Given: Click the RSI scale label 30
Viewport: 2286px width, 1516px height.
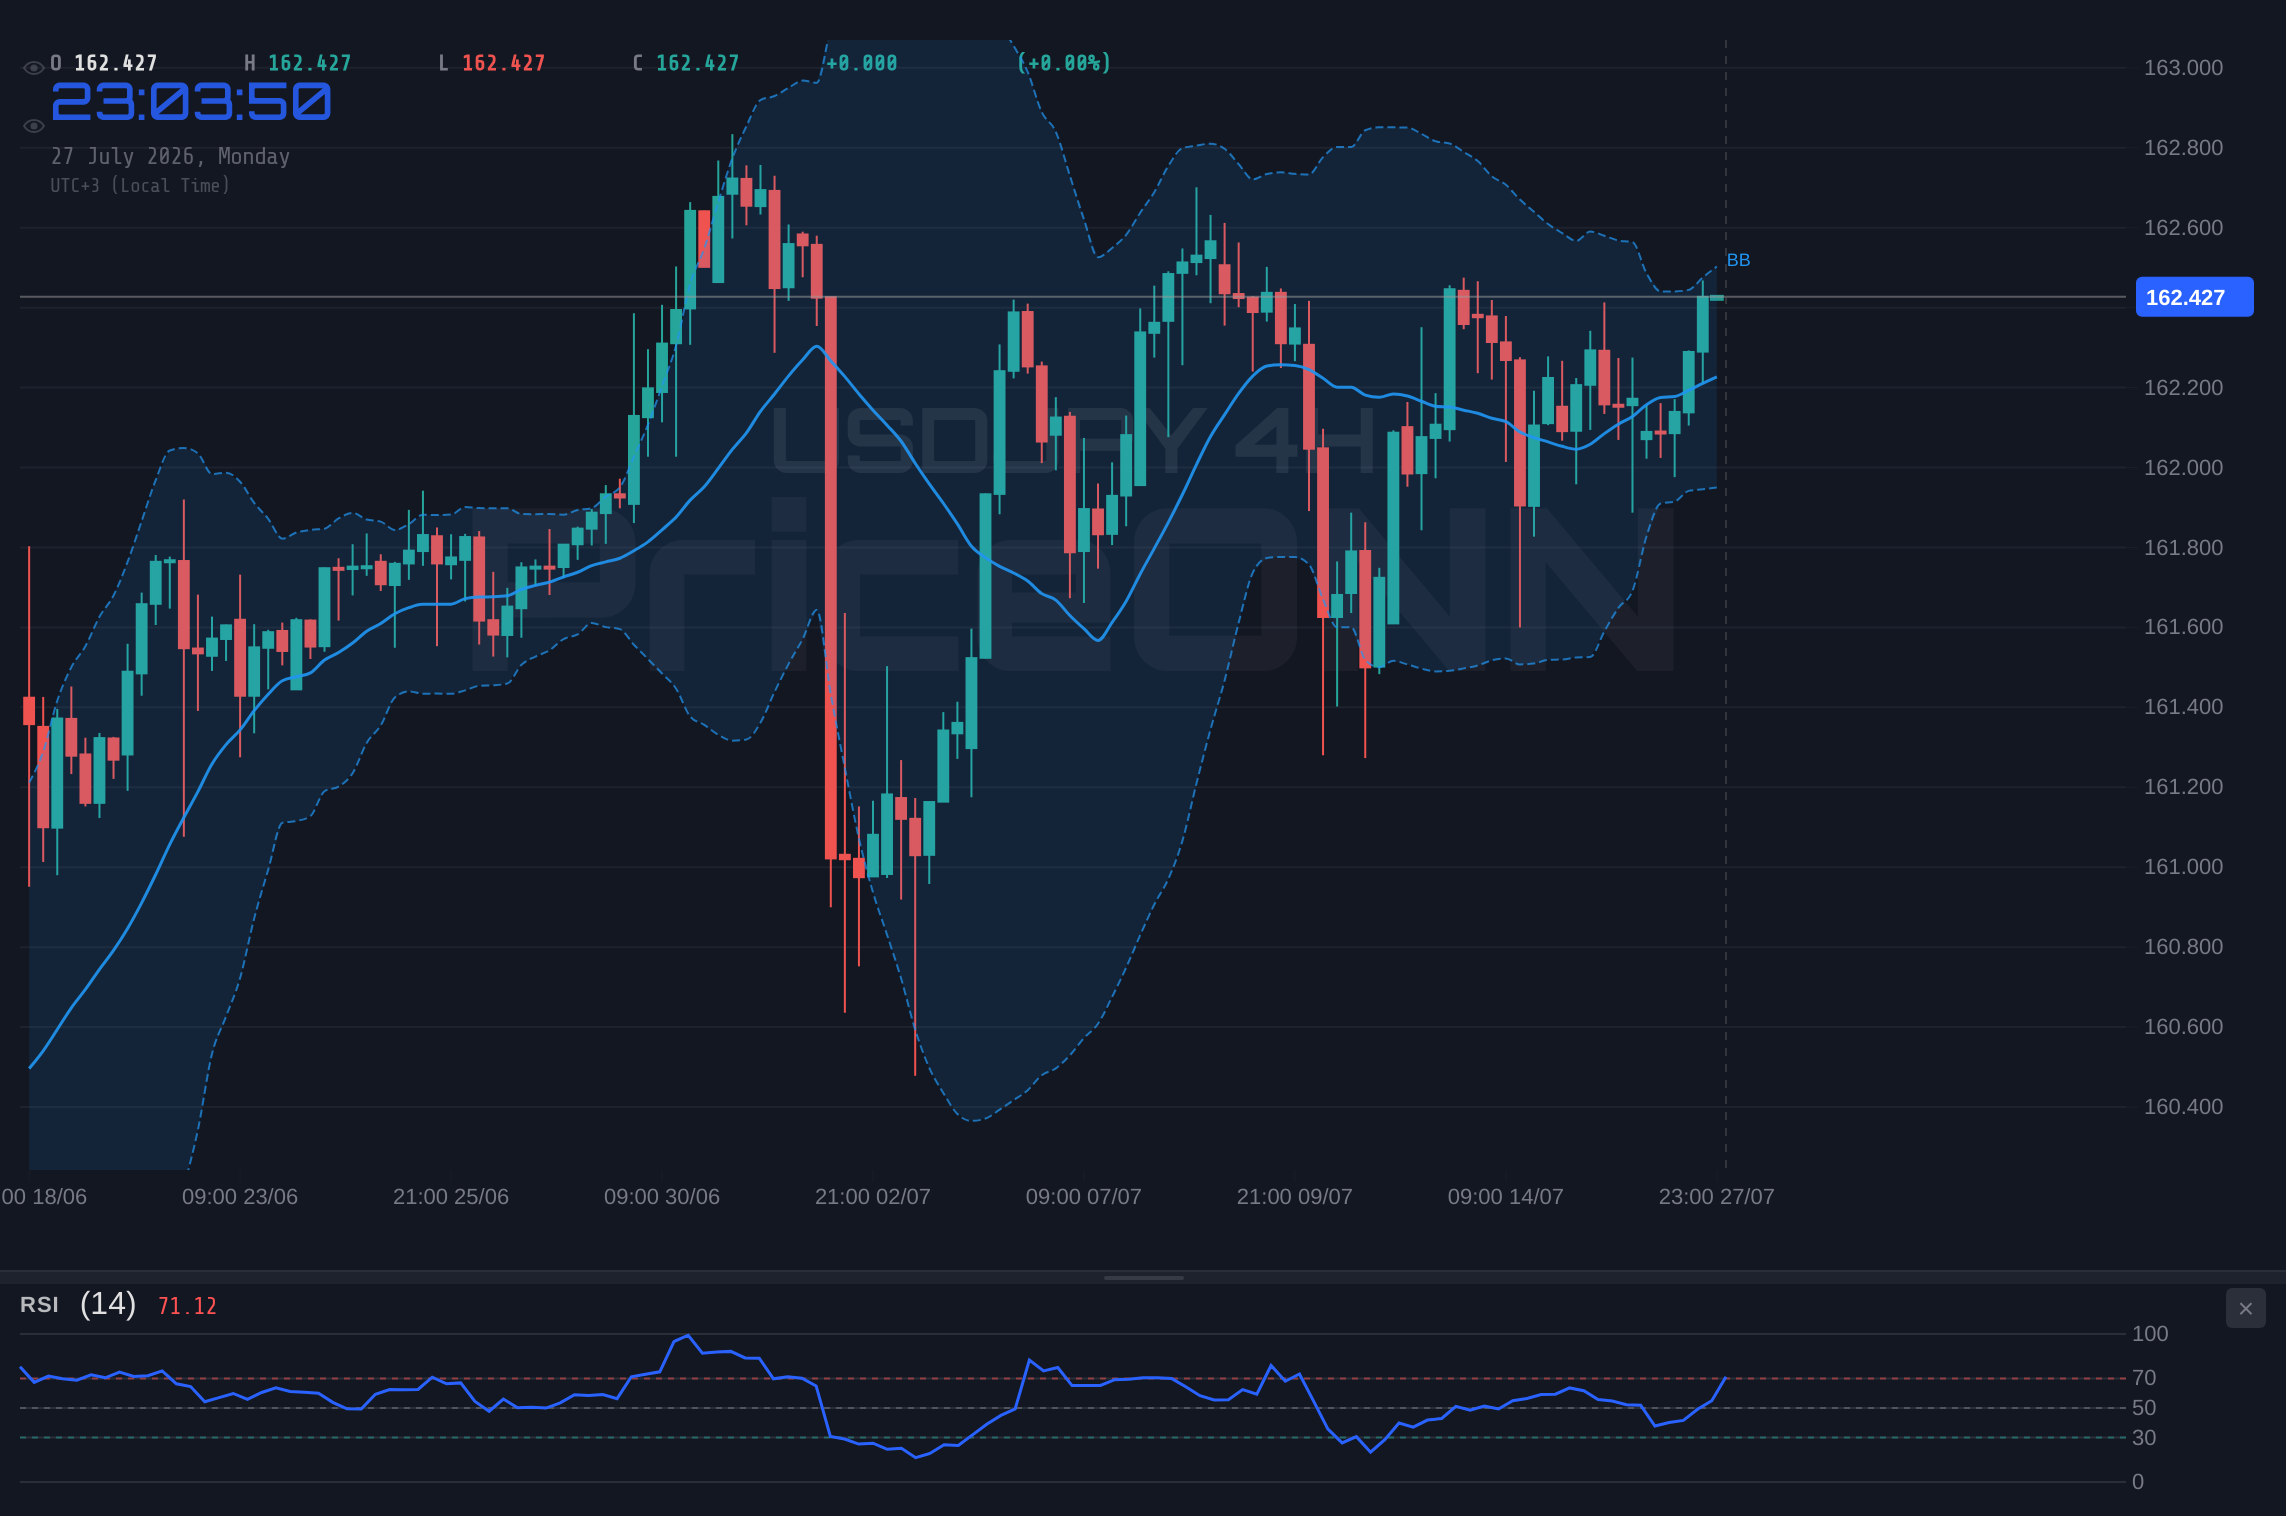Looking at the screenshot, I should (2144, 1438).
